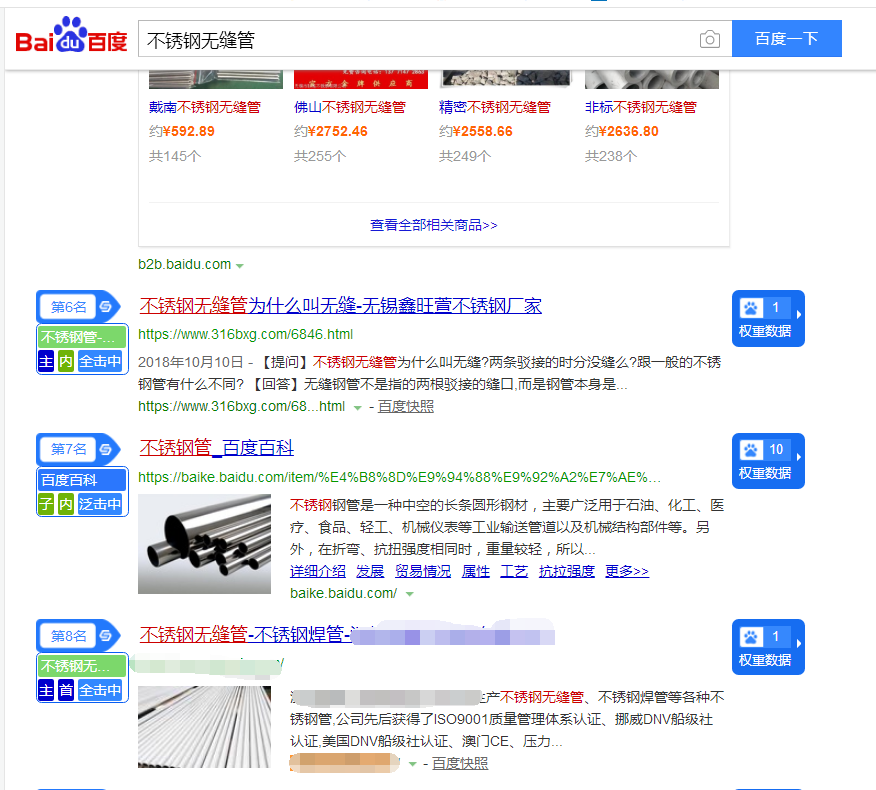Viewport: 876px width, 790px height.
Task: Click the Baidu logo
Action: click(x=72, y=36)
